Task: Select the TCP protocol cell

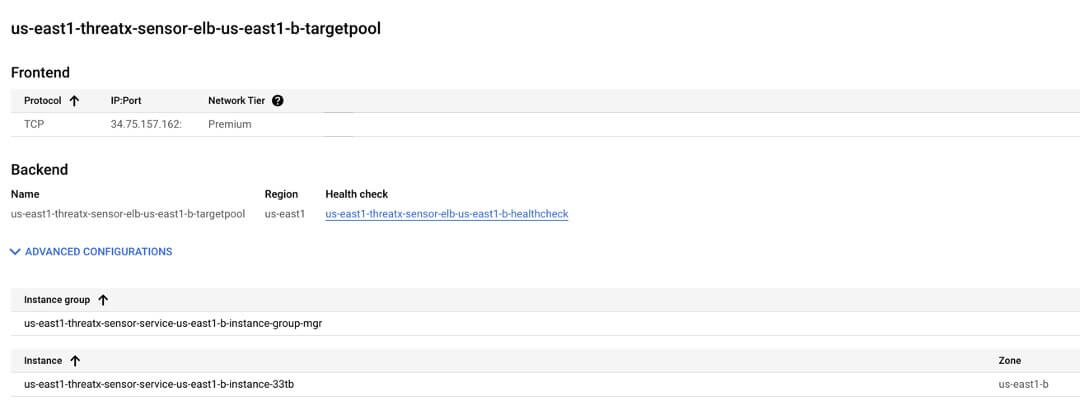Action: tap(34, 125)
